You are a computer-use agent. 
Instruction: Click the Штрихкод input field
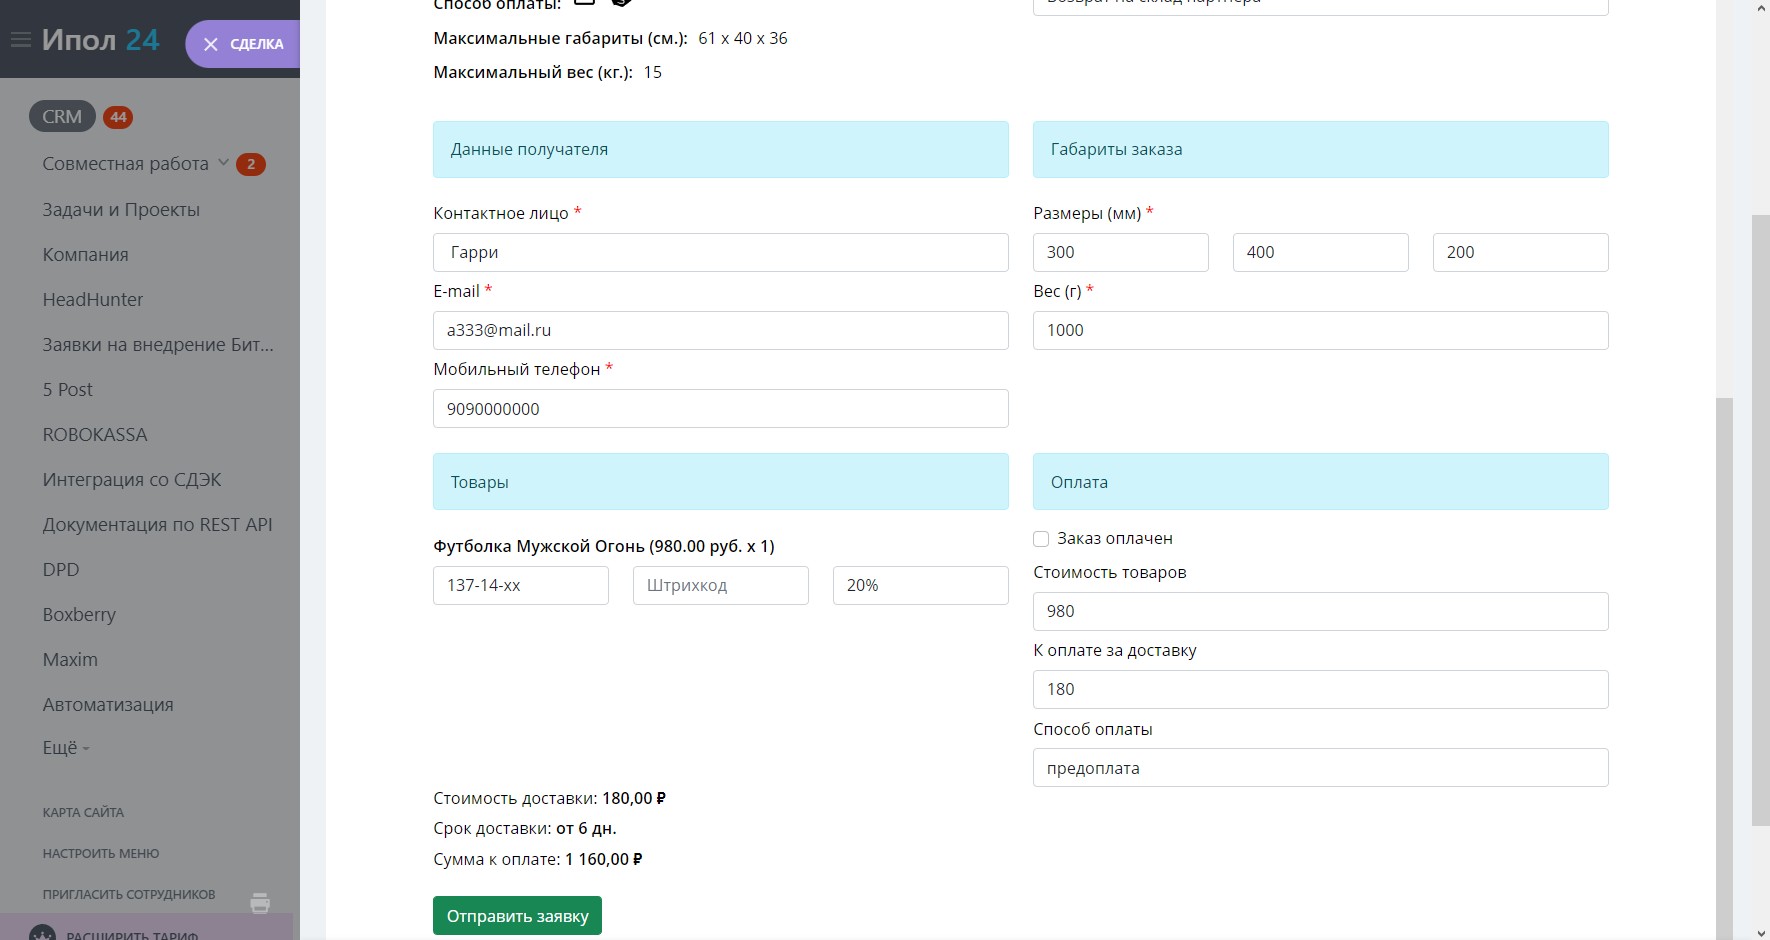pos(720,586)
